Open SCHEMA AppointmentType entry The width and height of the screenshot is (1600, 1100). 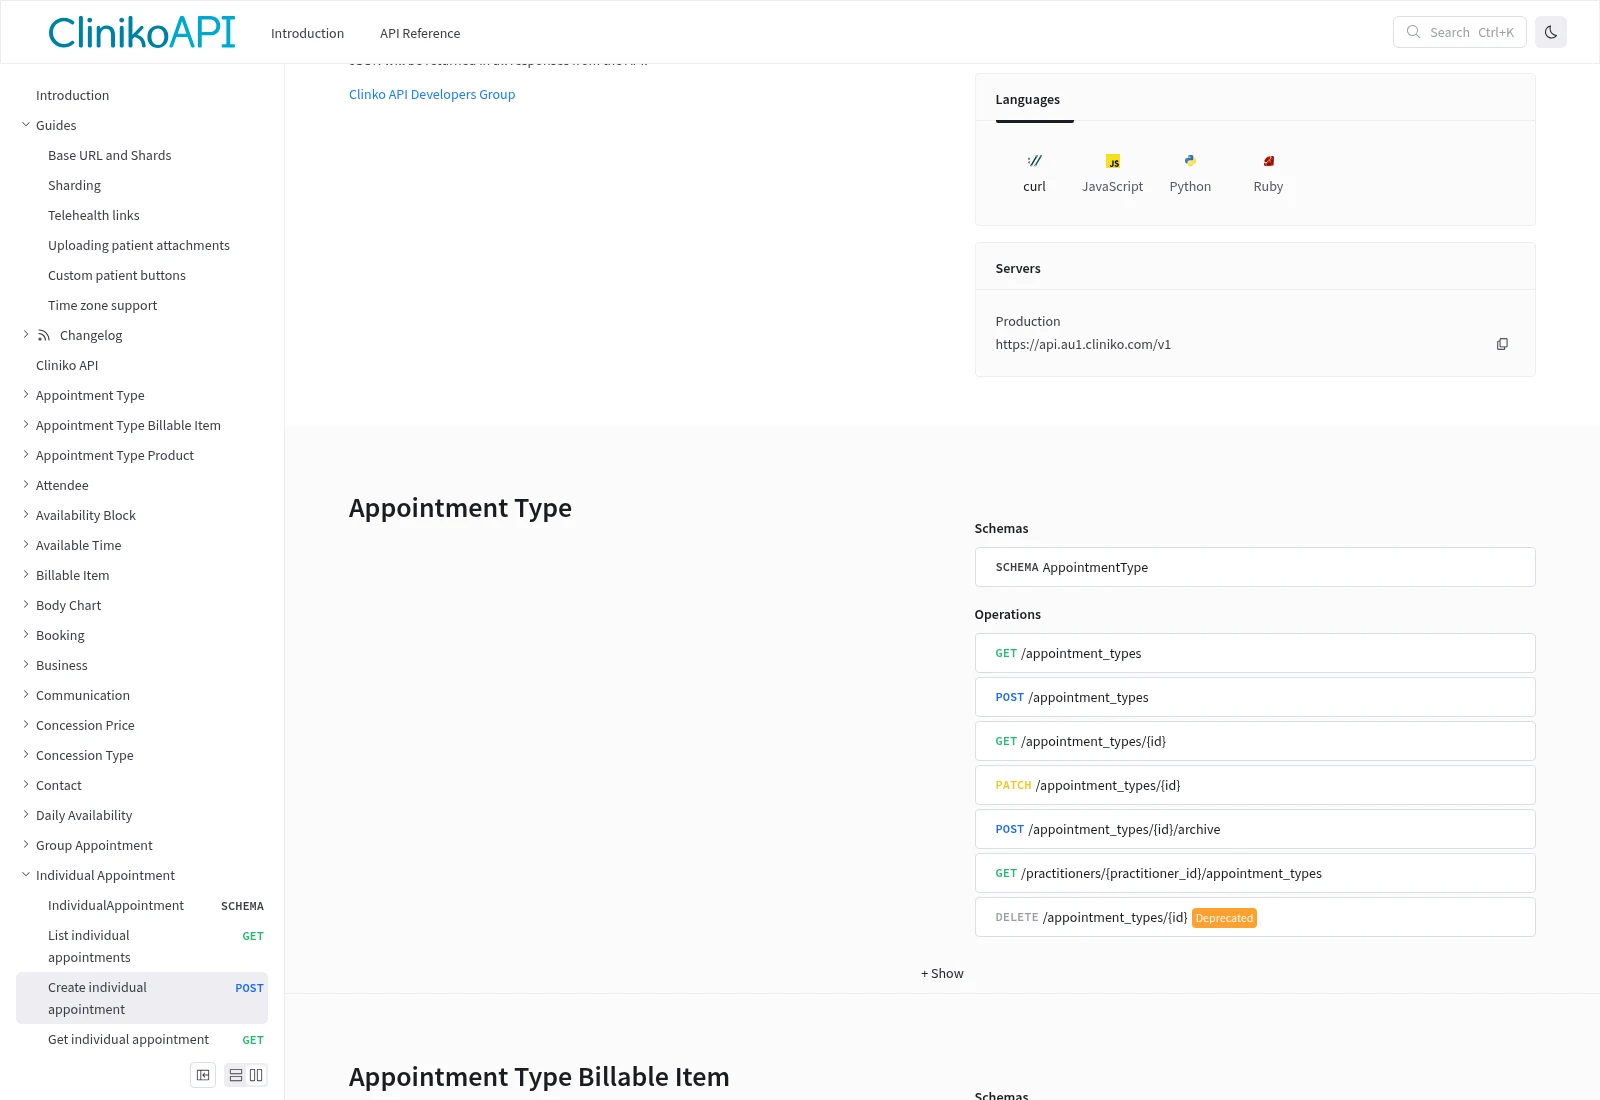coord(1255,567)
